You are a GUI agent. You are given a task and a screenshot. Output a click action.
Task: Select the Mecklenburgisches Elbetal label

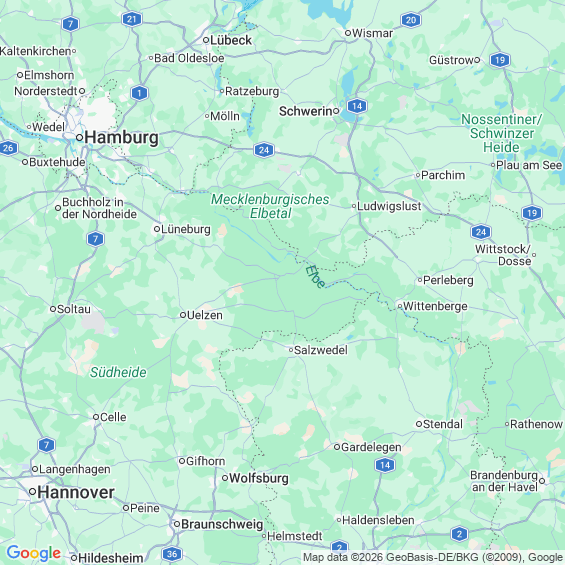pos(270,206)
